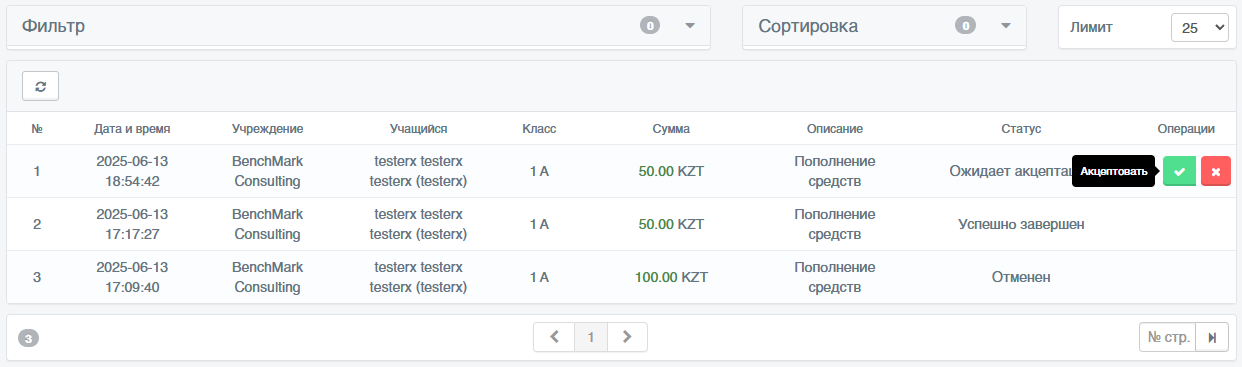Click the sorting count badge
The width and height of the screenshot is (1242, 367).
point(965,26)
